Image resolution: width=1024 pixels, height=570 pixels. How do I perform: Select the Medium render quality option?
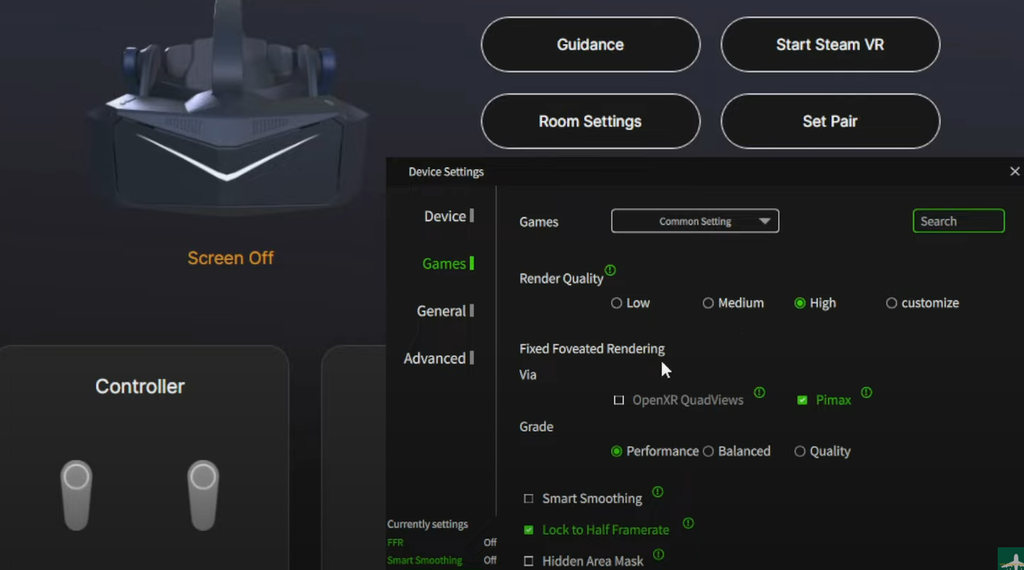point(708,303)
